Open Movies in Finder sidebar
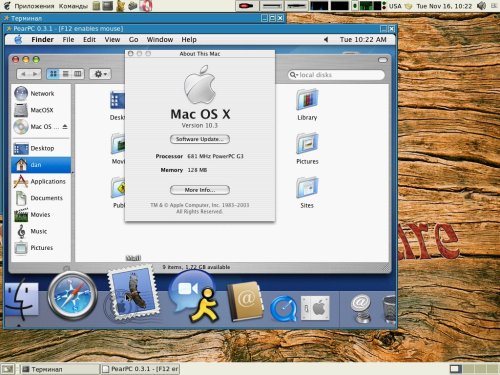The image size is (500, 375). 42,215
